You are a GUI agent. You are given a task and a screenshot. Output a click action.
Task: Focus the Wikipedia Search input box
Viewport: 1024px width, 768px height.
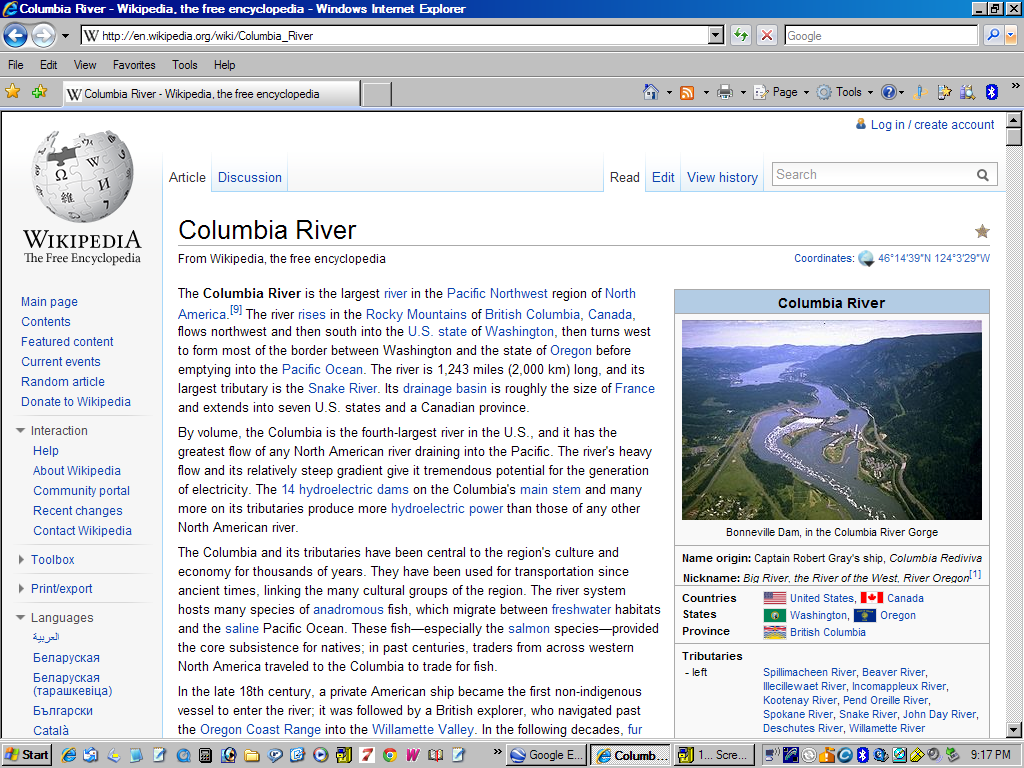874,174
